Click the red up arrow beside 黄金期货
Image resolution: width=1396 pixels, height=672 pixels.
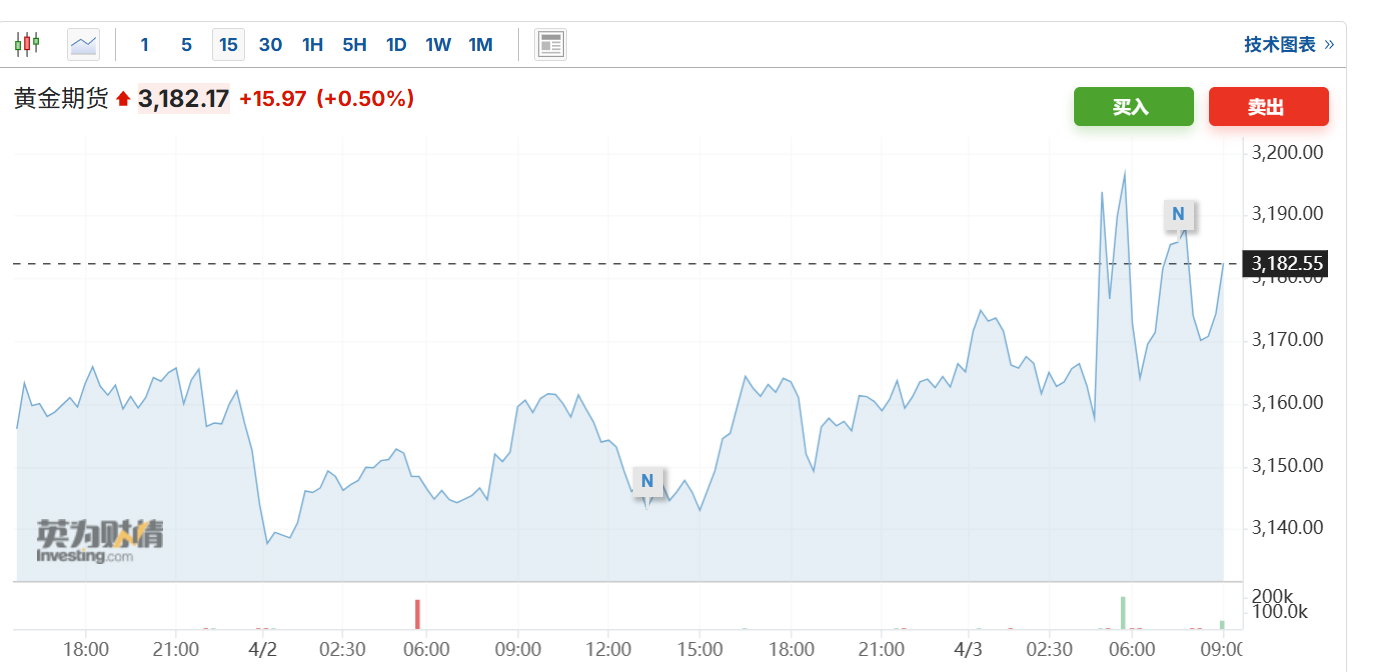tap(123, 99)
